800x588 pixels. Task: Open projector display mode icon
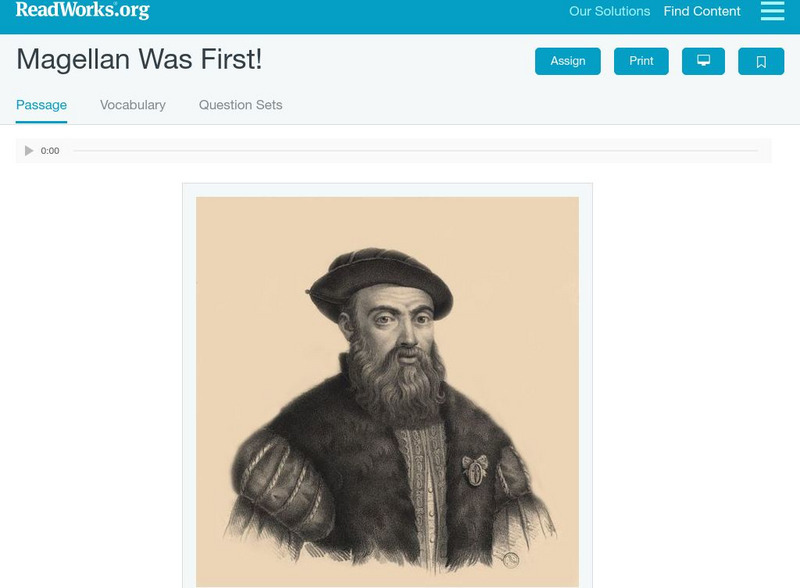coord(703,61)
